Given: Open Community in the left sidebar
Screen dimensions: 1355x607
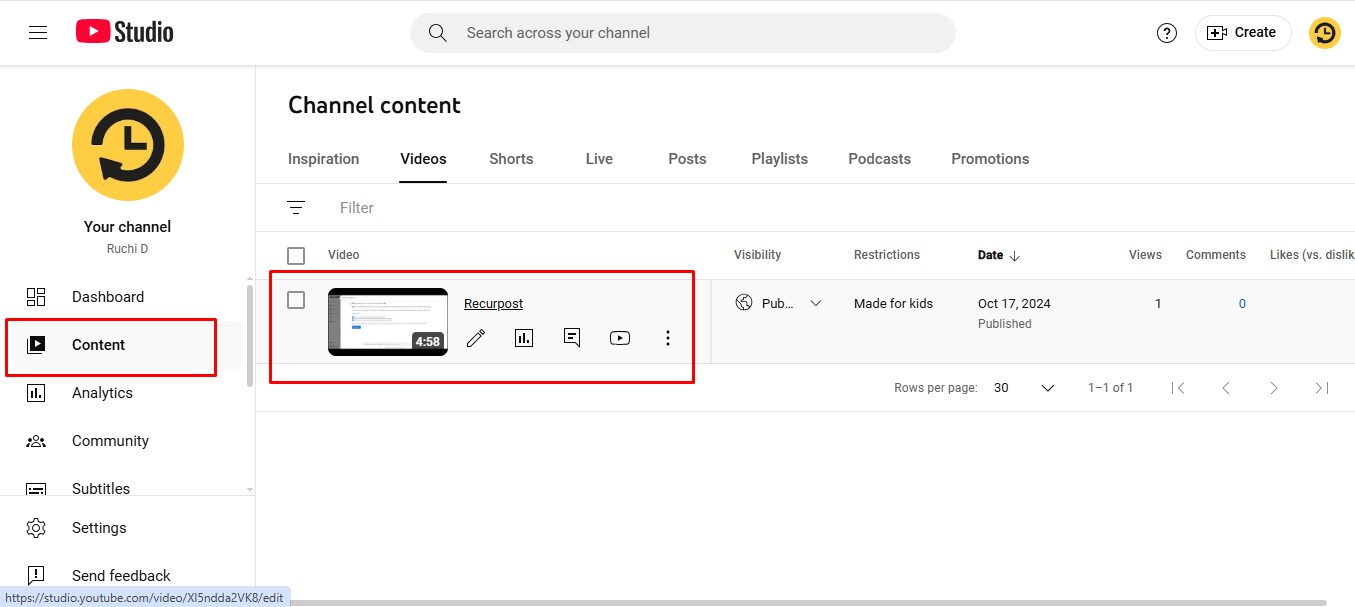Looking at the screenshot, I should tap(110, 440).
